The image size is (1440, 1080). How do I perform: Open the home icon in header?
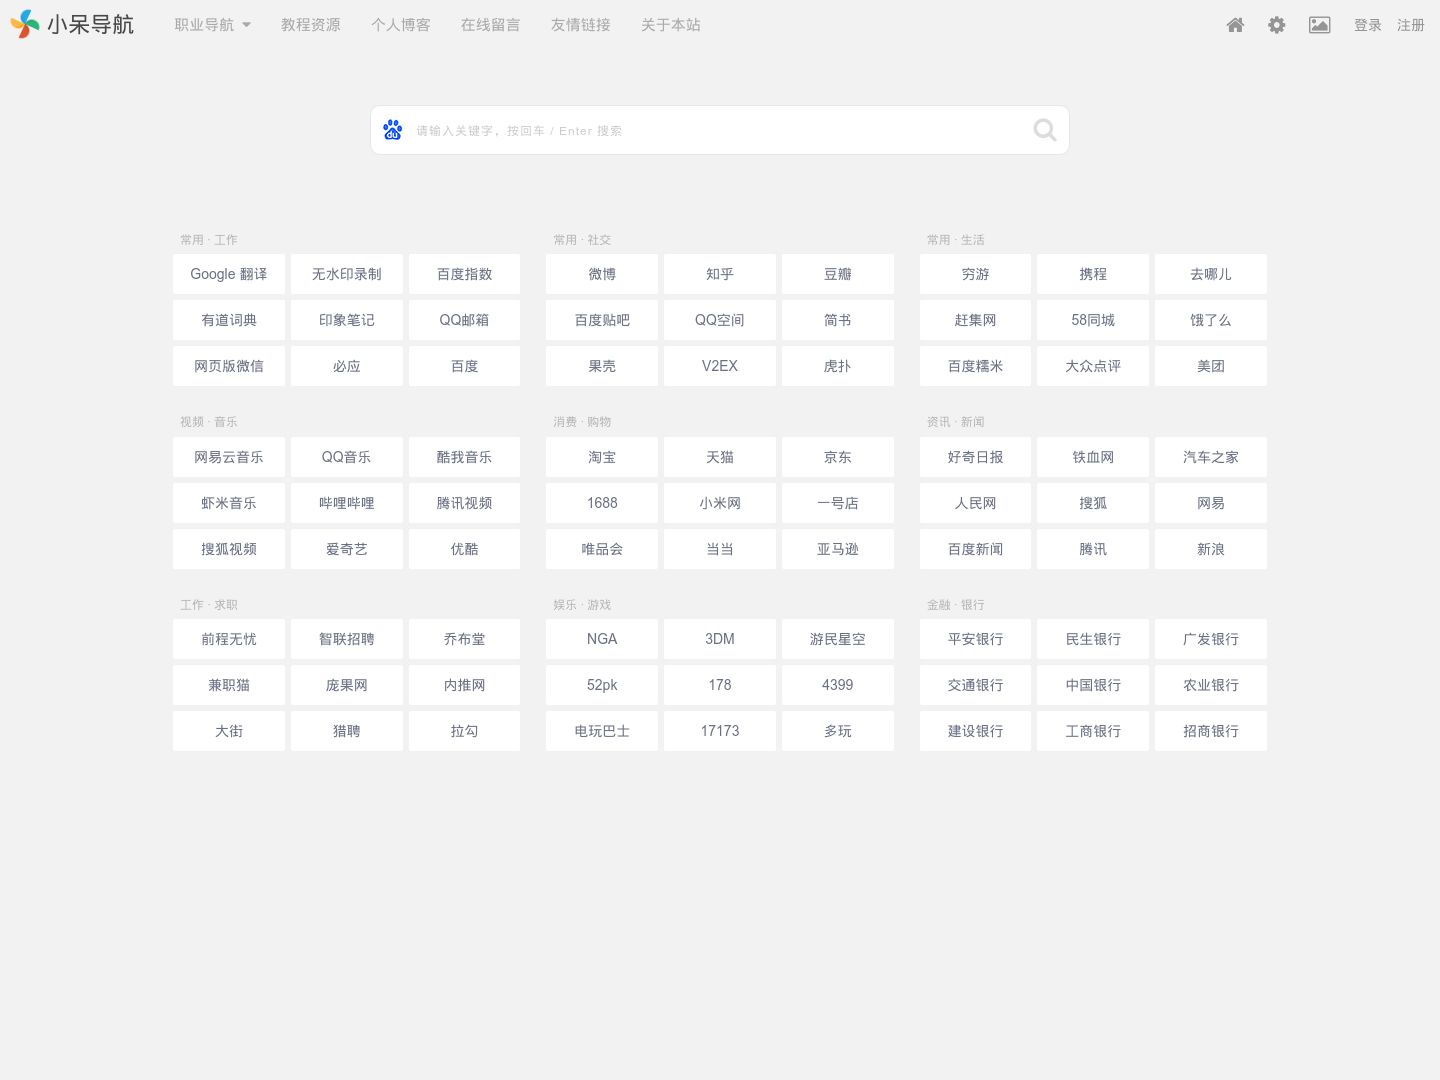tap(1235, 25)
